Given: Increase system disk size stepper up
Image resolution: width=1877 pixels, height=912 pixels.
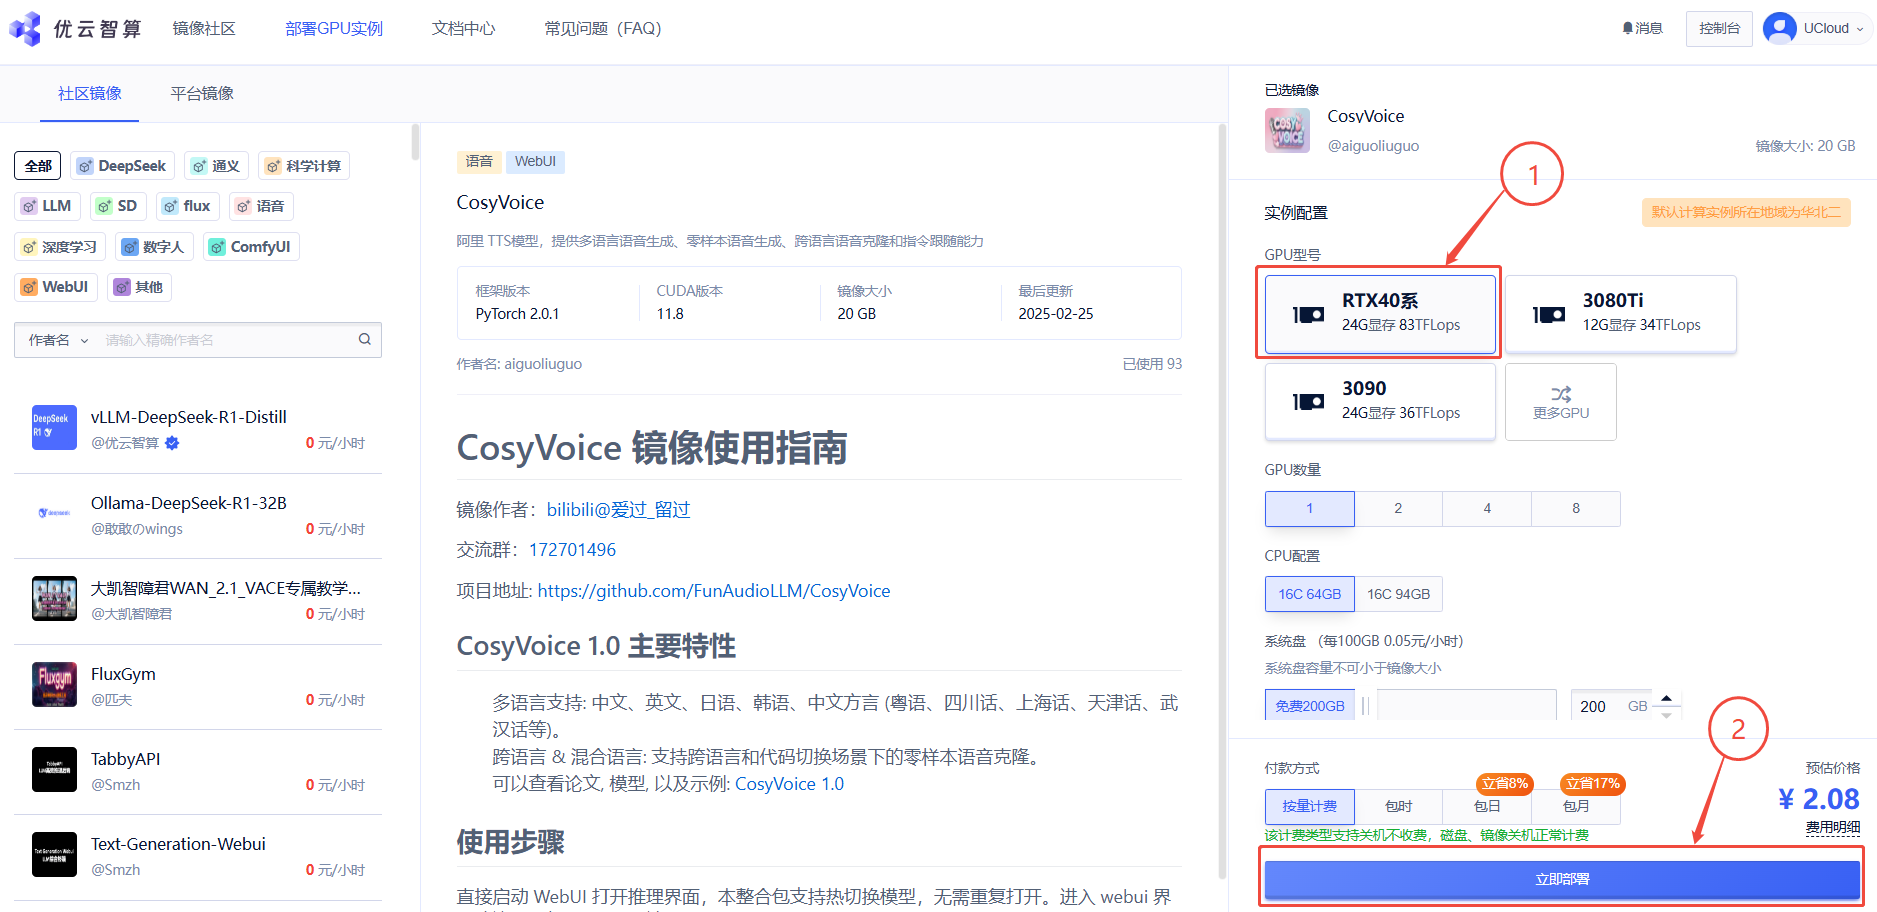Looking at the screenshot, I should pos(1666,698).
